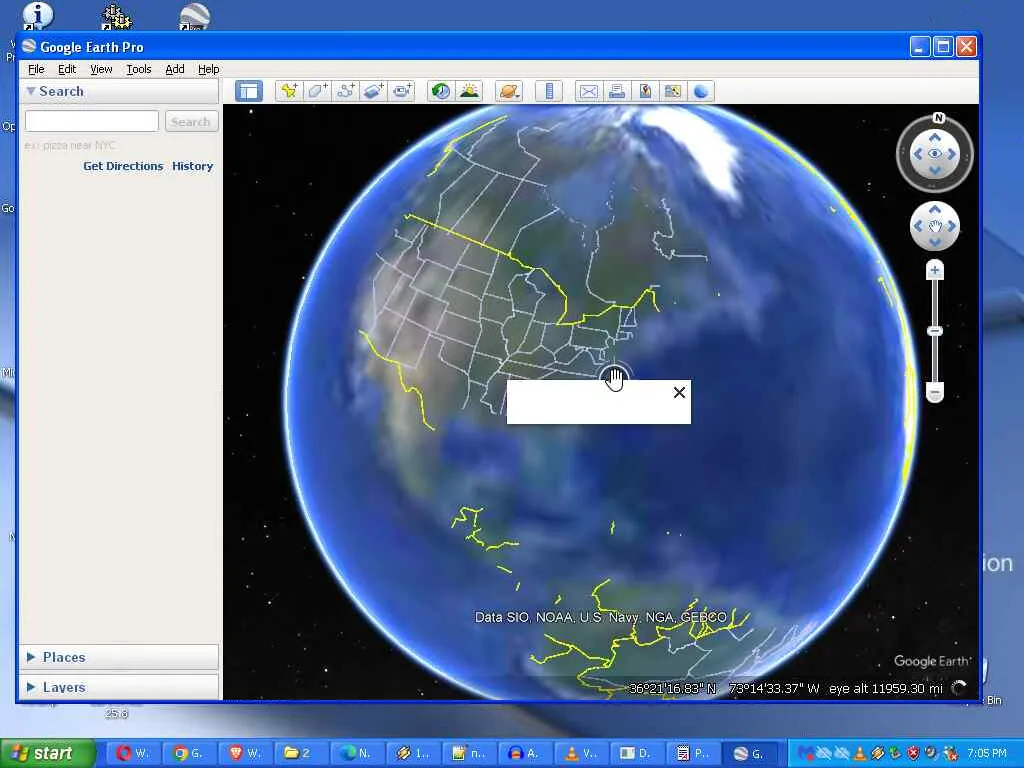This screenshot has width=1024, height=768.
Task: Click the look-down arrow on the compass
Action: pos(935,170)
